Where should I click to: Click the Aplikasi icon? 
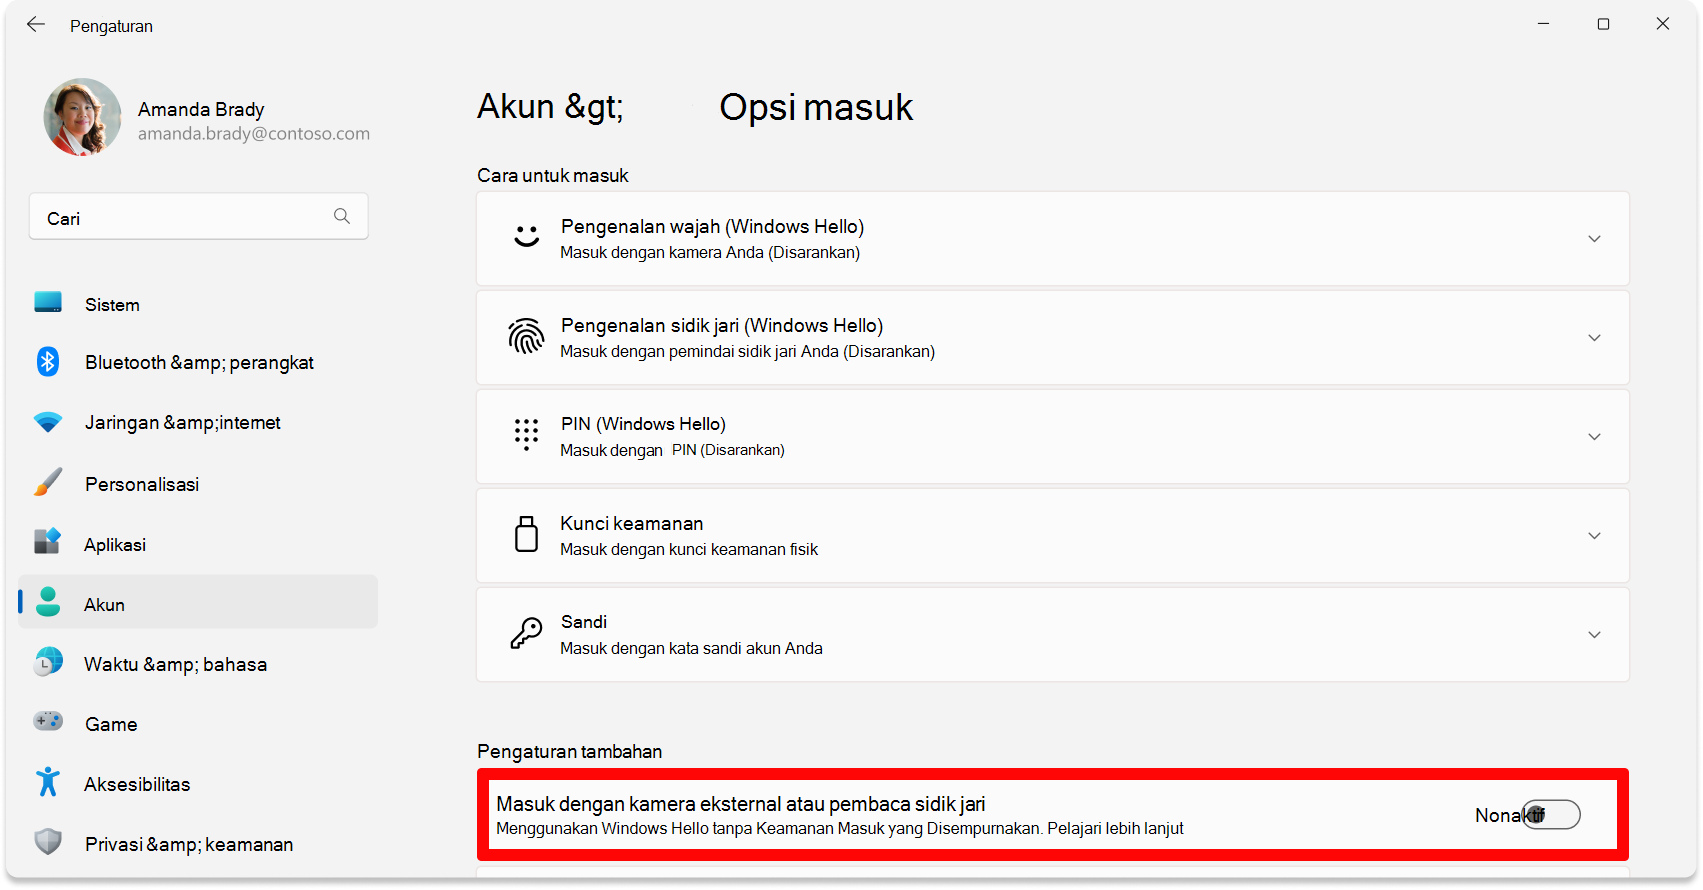(48, 542)
